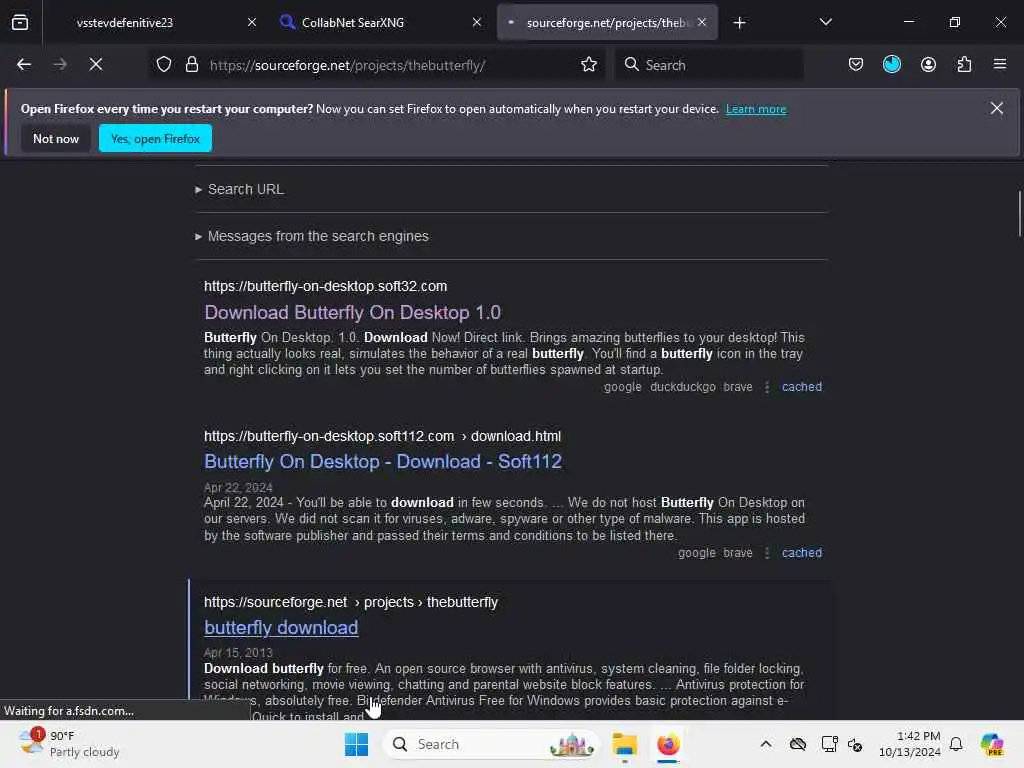Click the https://sourceforge.net projects thebutterfly breadcrumb
Image resolution: width=1024 pixels, height=768 pixels.
[351, 602]
